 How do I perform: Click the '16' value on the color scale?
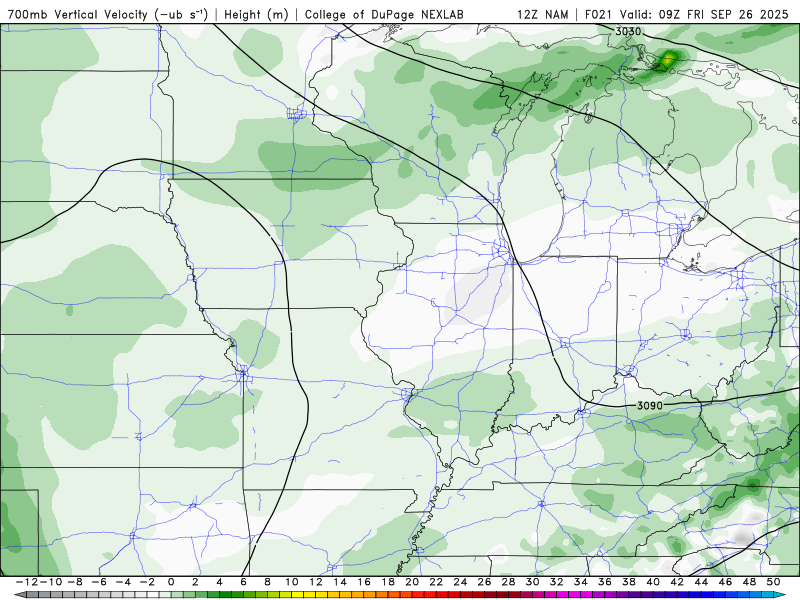pyautogui.click(x=364, y=582)
